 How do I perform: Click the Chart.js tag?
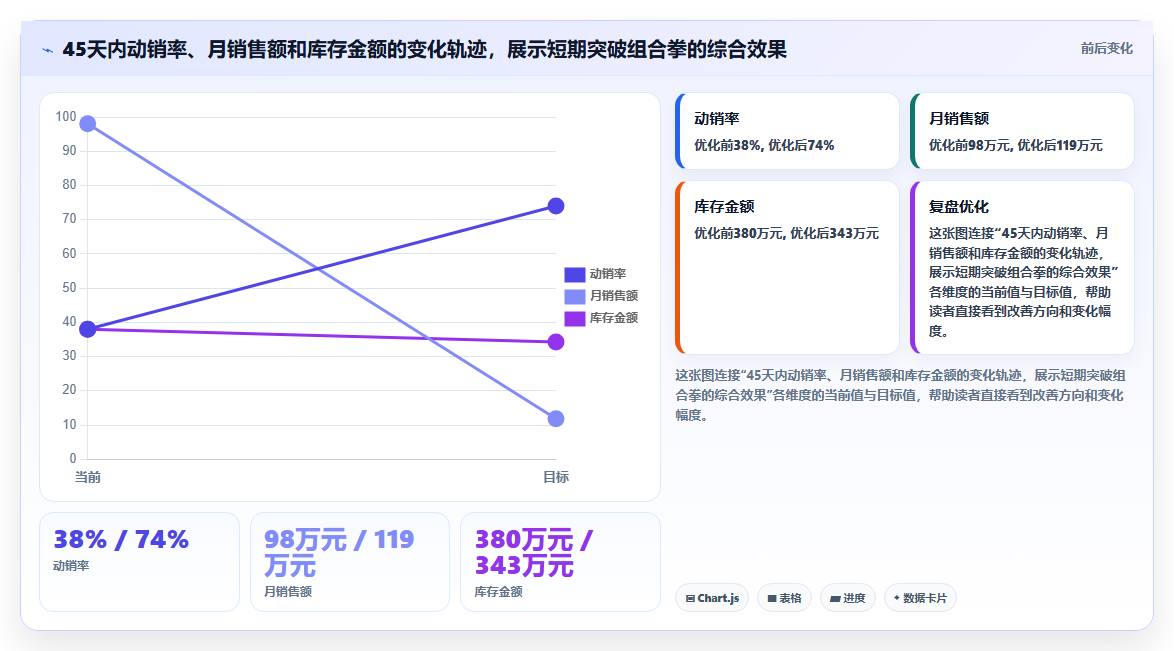(x=712, y=598)
